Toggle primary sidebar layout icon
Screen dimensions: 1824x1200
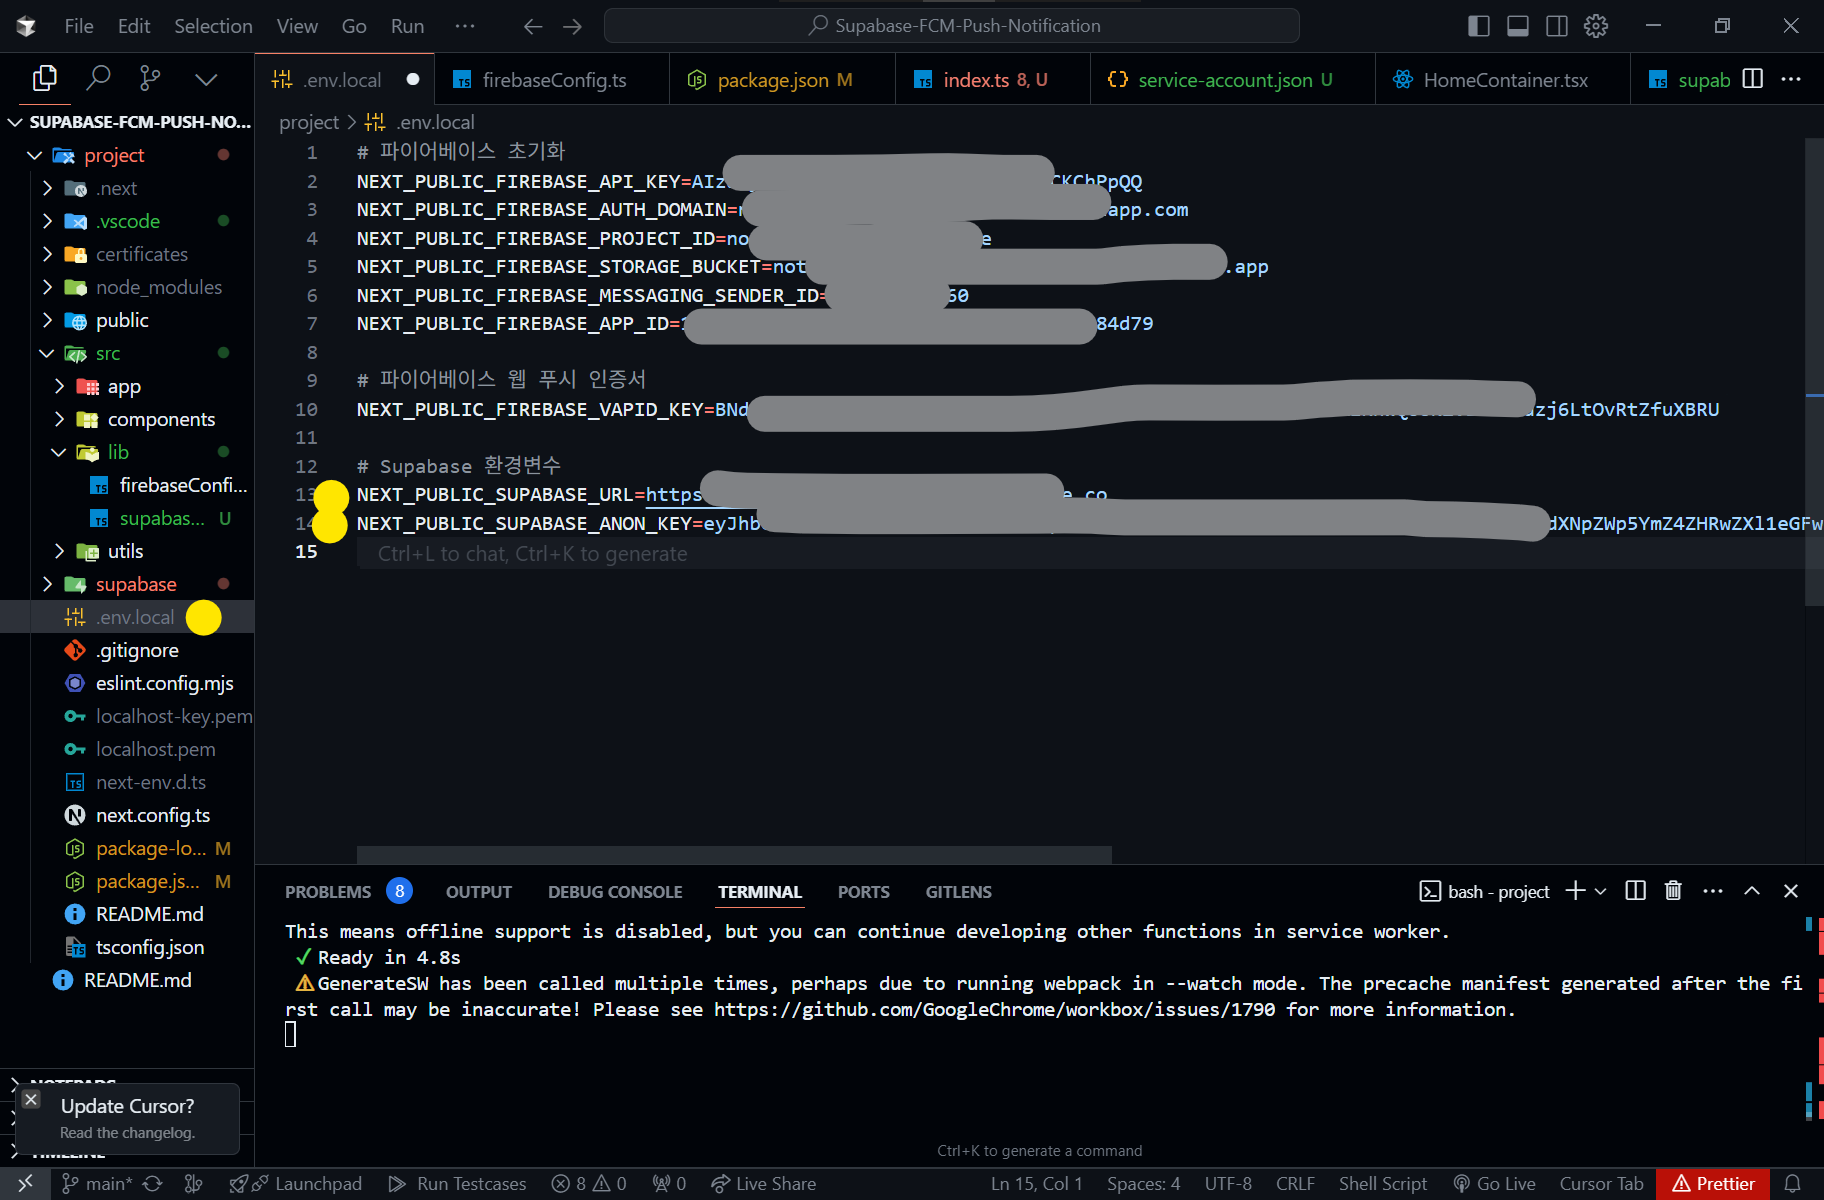click(x=1479, y=26)
